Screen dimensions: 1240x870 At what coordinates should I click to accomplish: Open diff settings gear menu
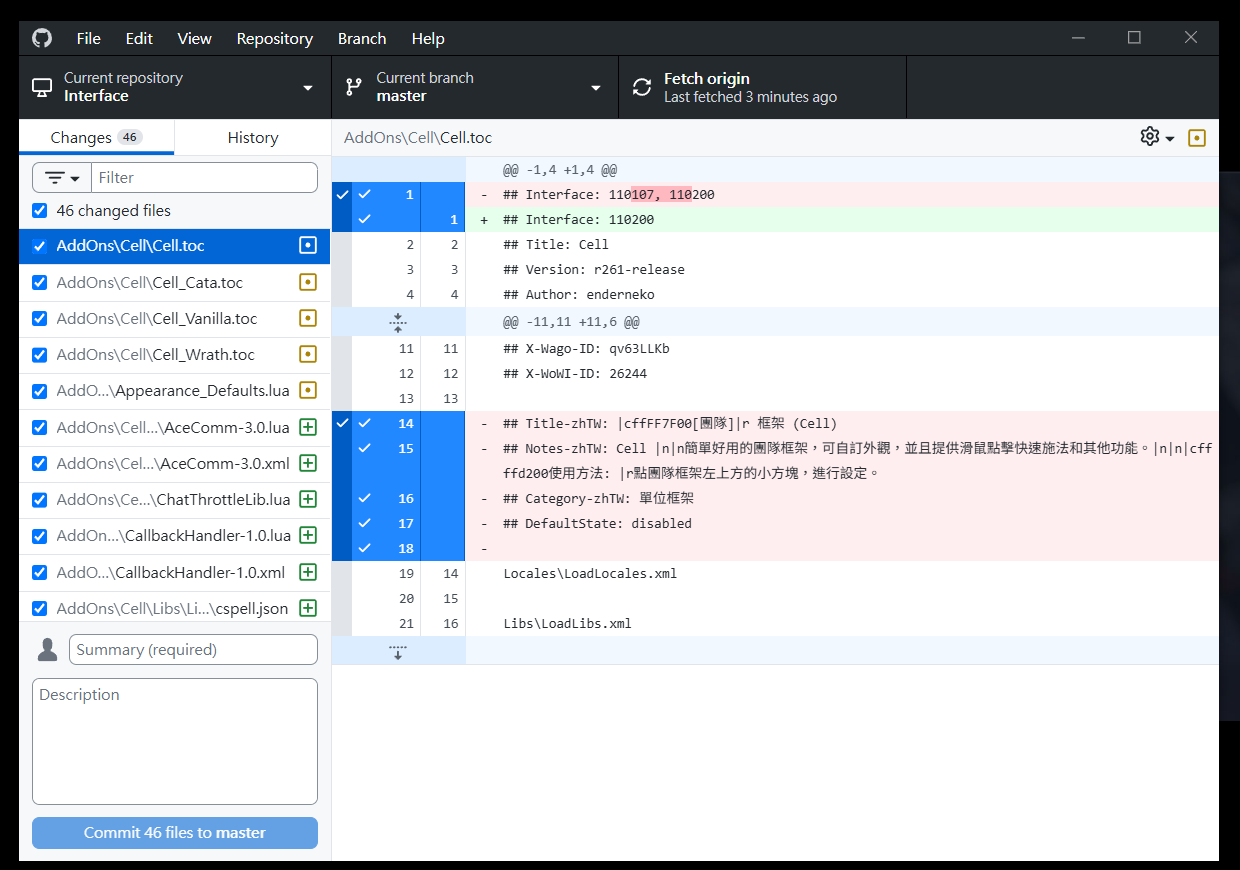click(x=1157, y=137)
